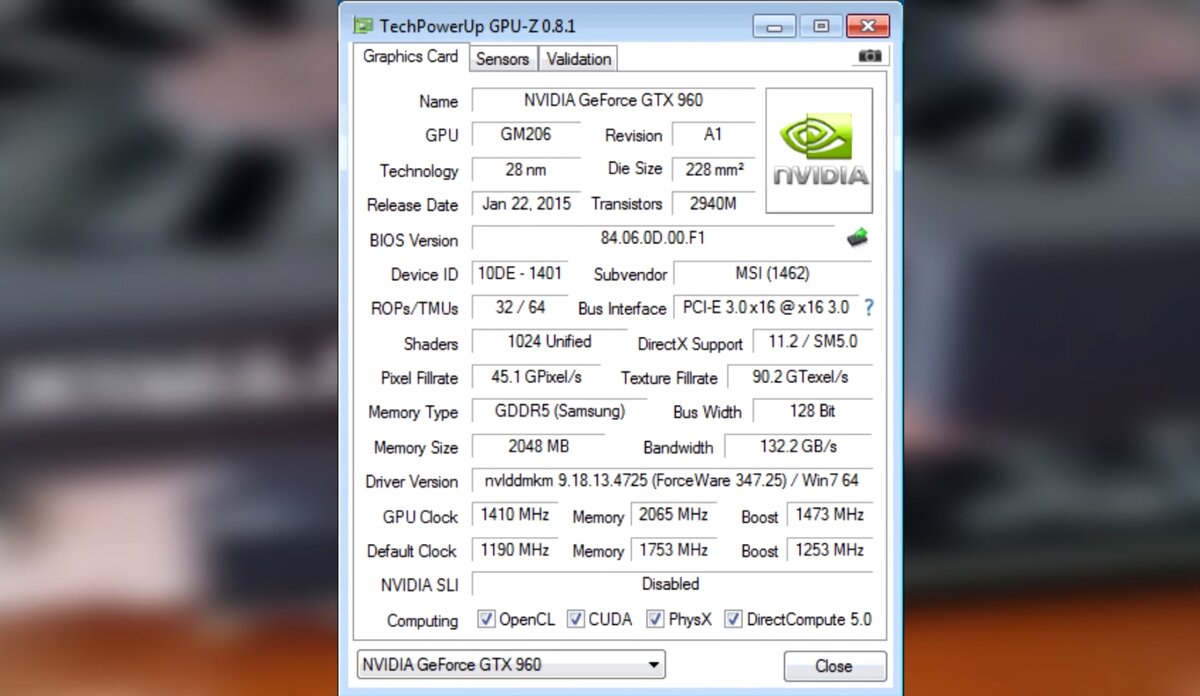Toggle the PhysX checkbox
This screenshot has width=1200, height=696.
click(x=655, y=619)
